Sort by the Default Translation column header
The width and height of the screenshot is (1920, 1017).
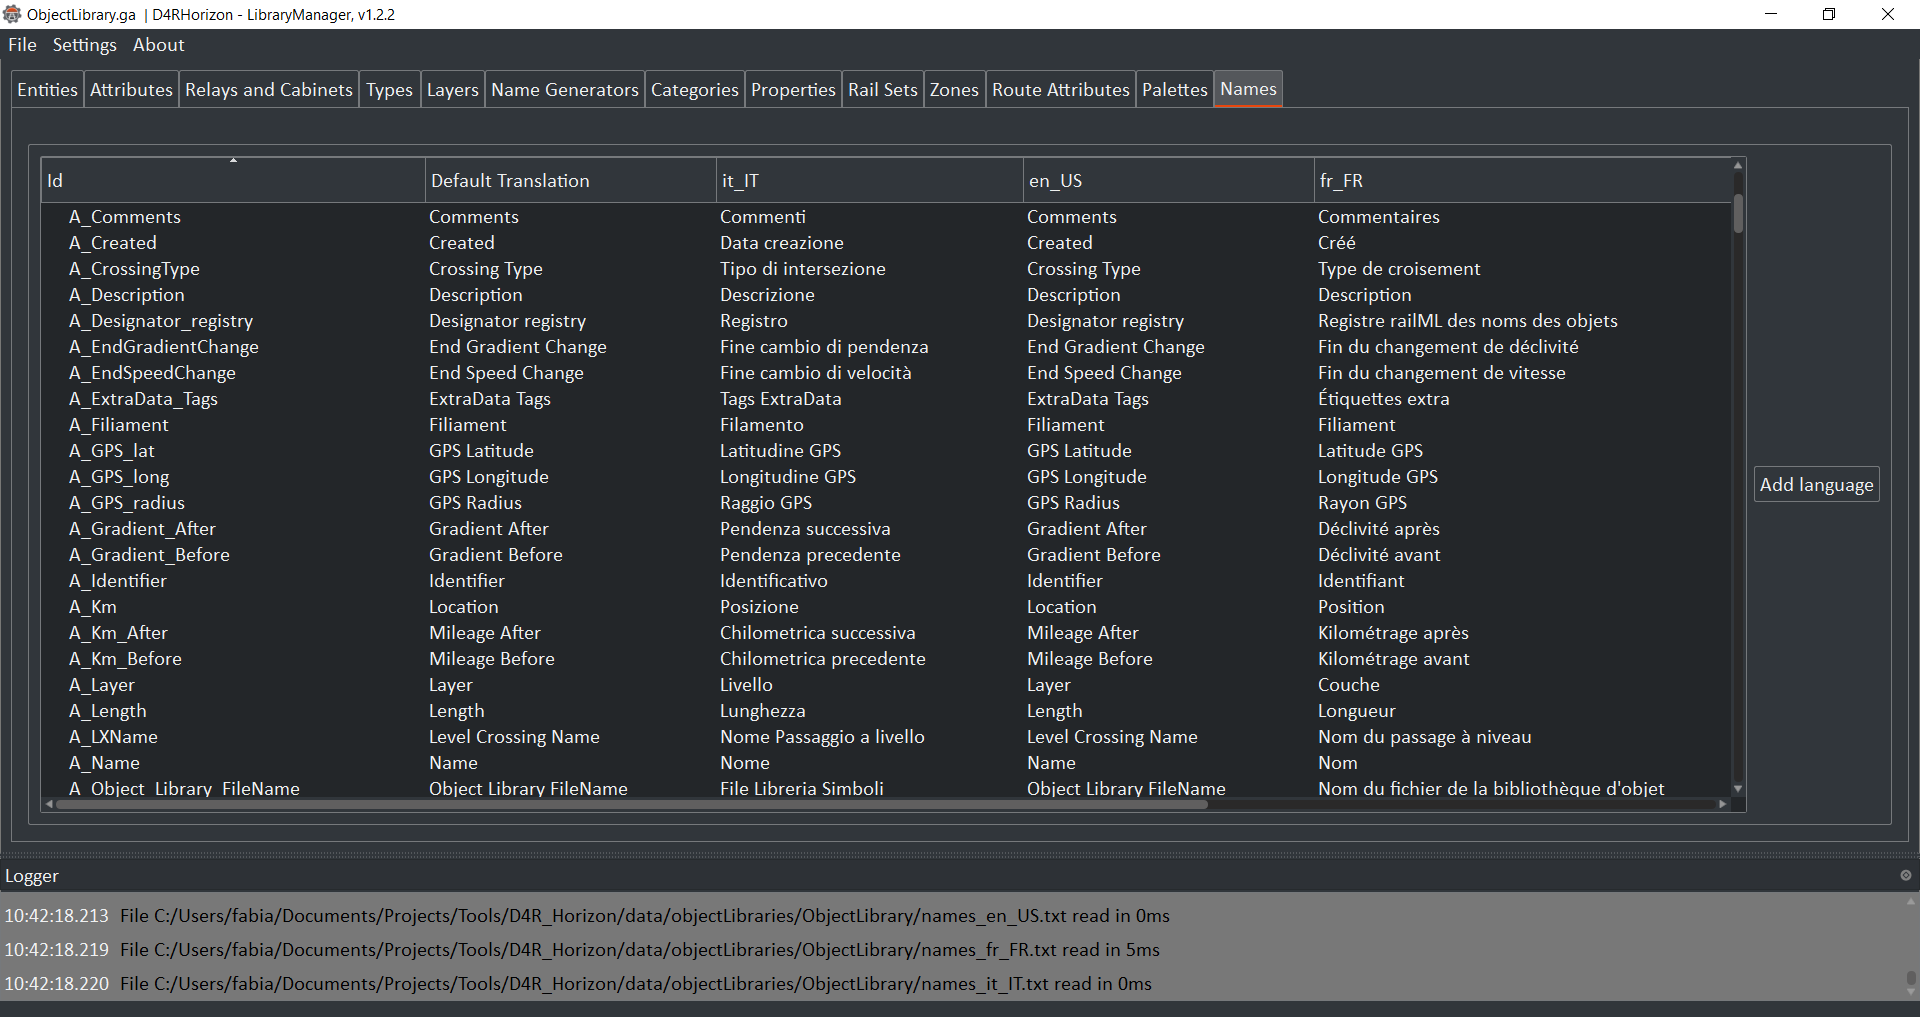(570, 181)
